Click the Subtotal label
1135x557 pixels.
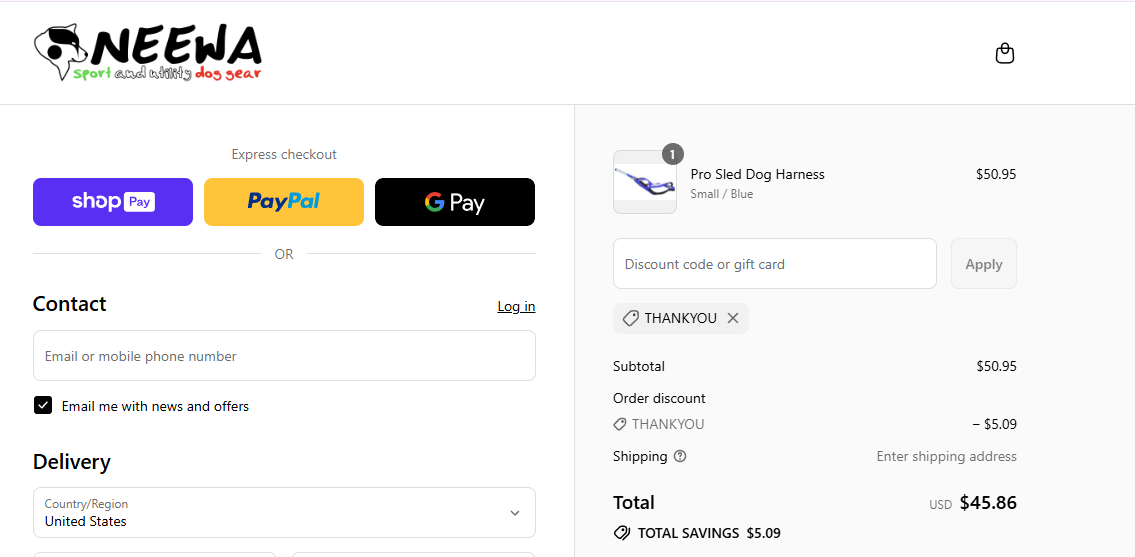click(639, 367)
